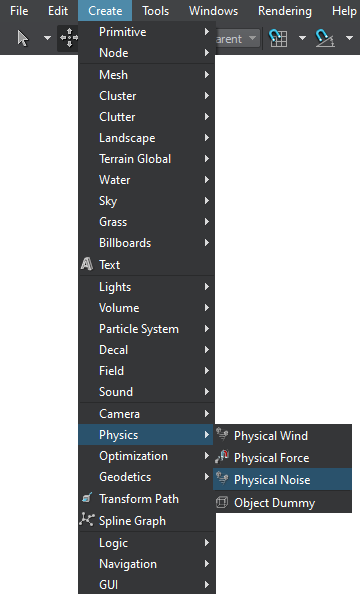The height and width of the screenshot is (594, 360).
Task: Click the Spline Graph icon
Action: (87, 520)
